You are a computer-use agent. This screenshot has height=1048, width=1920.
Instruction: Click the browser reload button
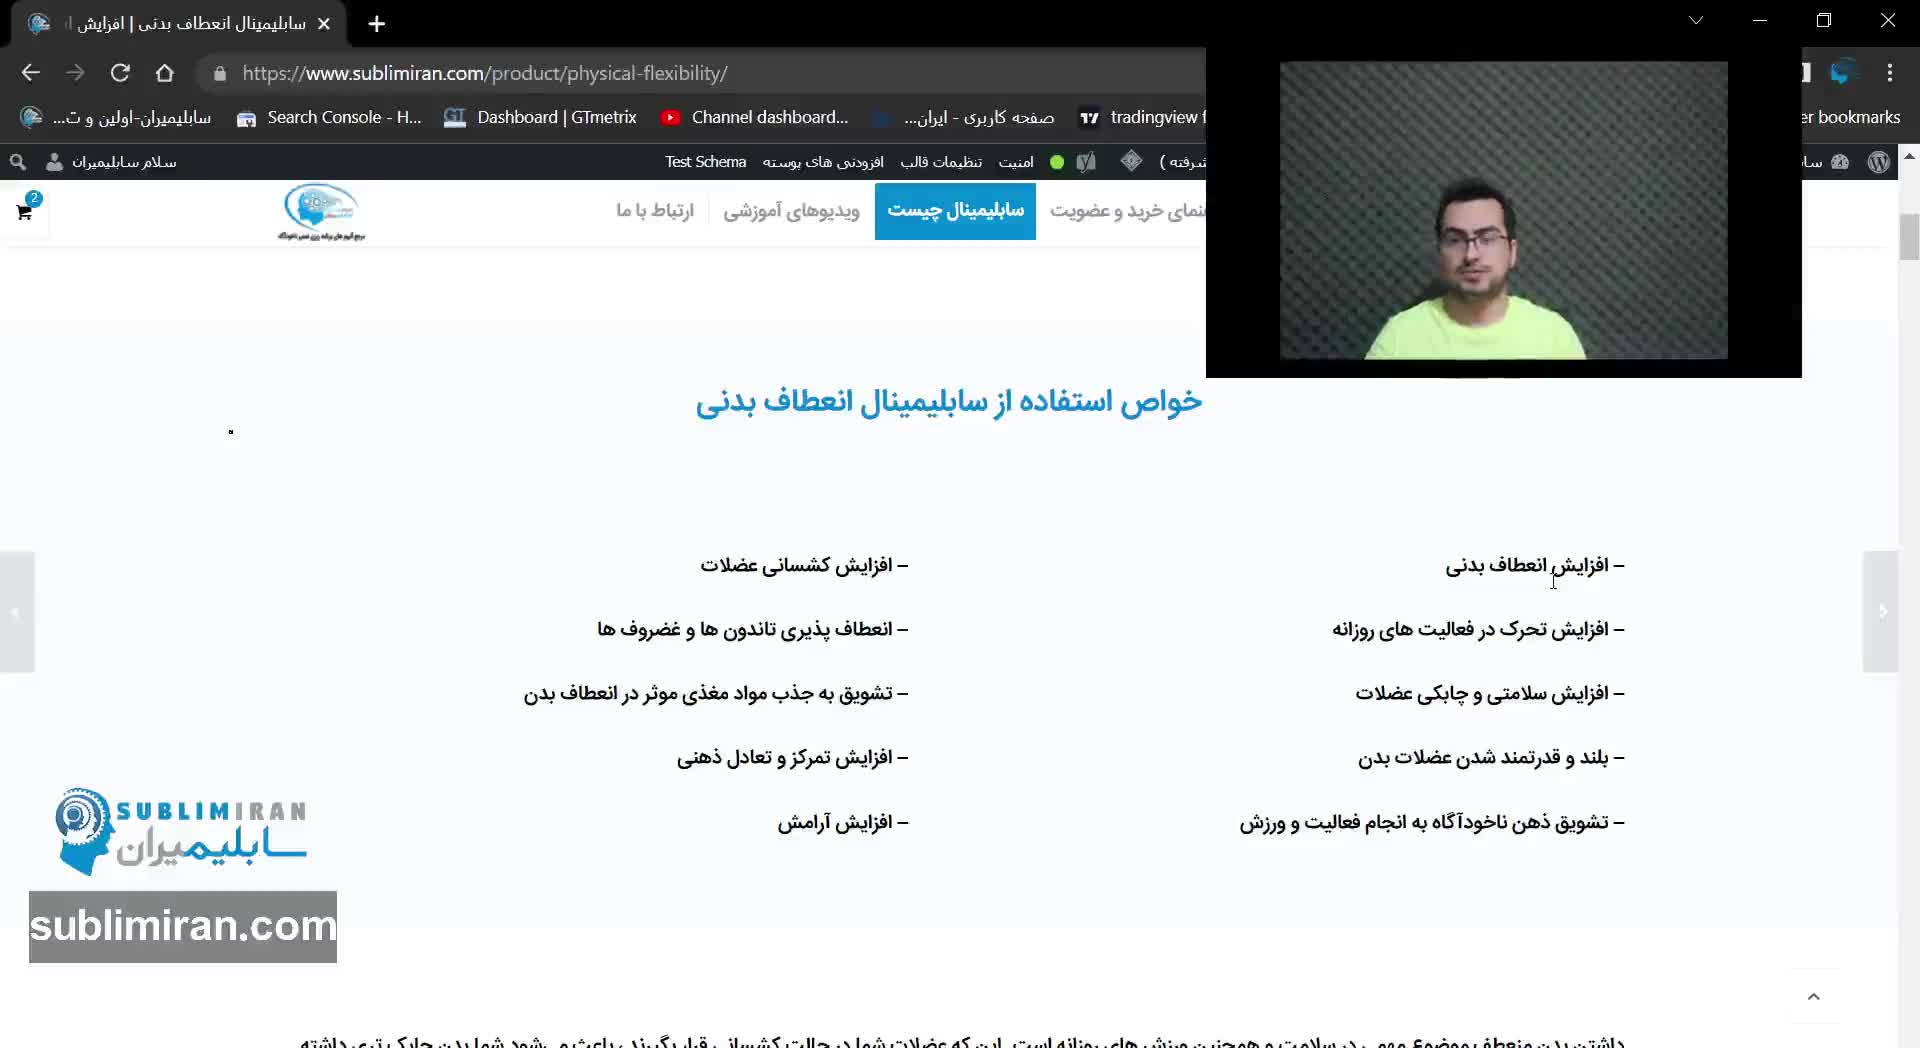120,73
